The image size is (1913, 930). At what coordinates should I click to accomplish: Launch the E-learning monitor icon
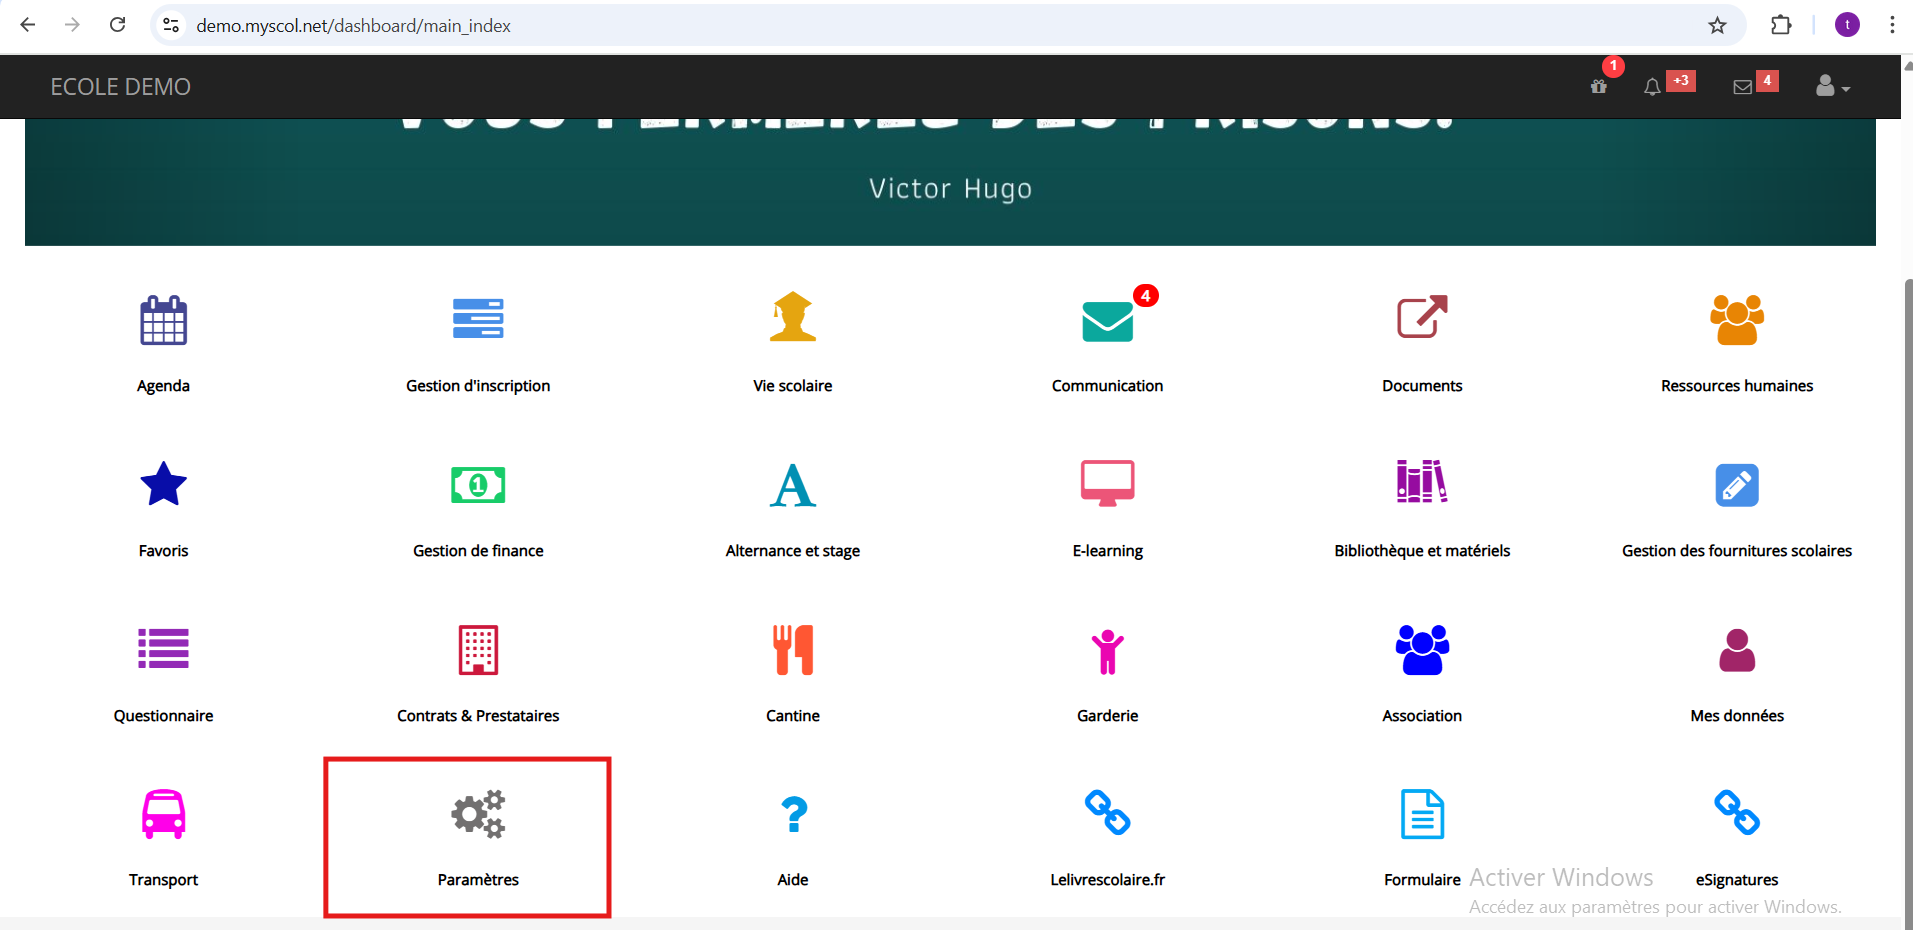(x=1107, y=484)
